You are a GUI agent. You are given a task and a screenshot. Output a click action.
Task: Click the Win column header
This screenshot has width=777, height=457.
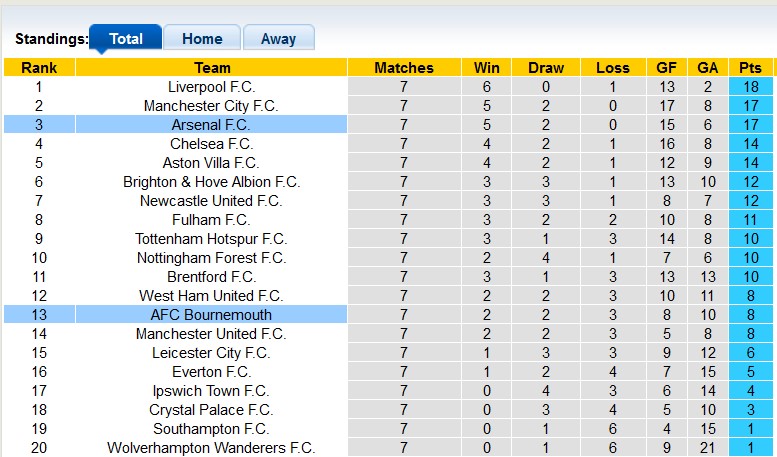coord(487,68)
